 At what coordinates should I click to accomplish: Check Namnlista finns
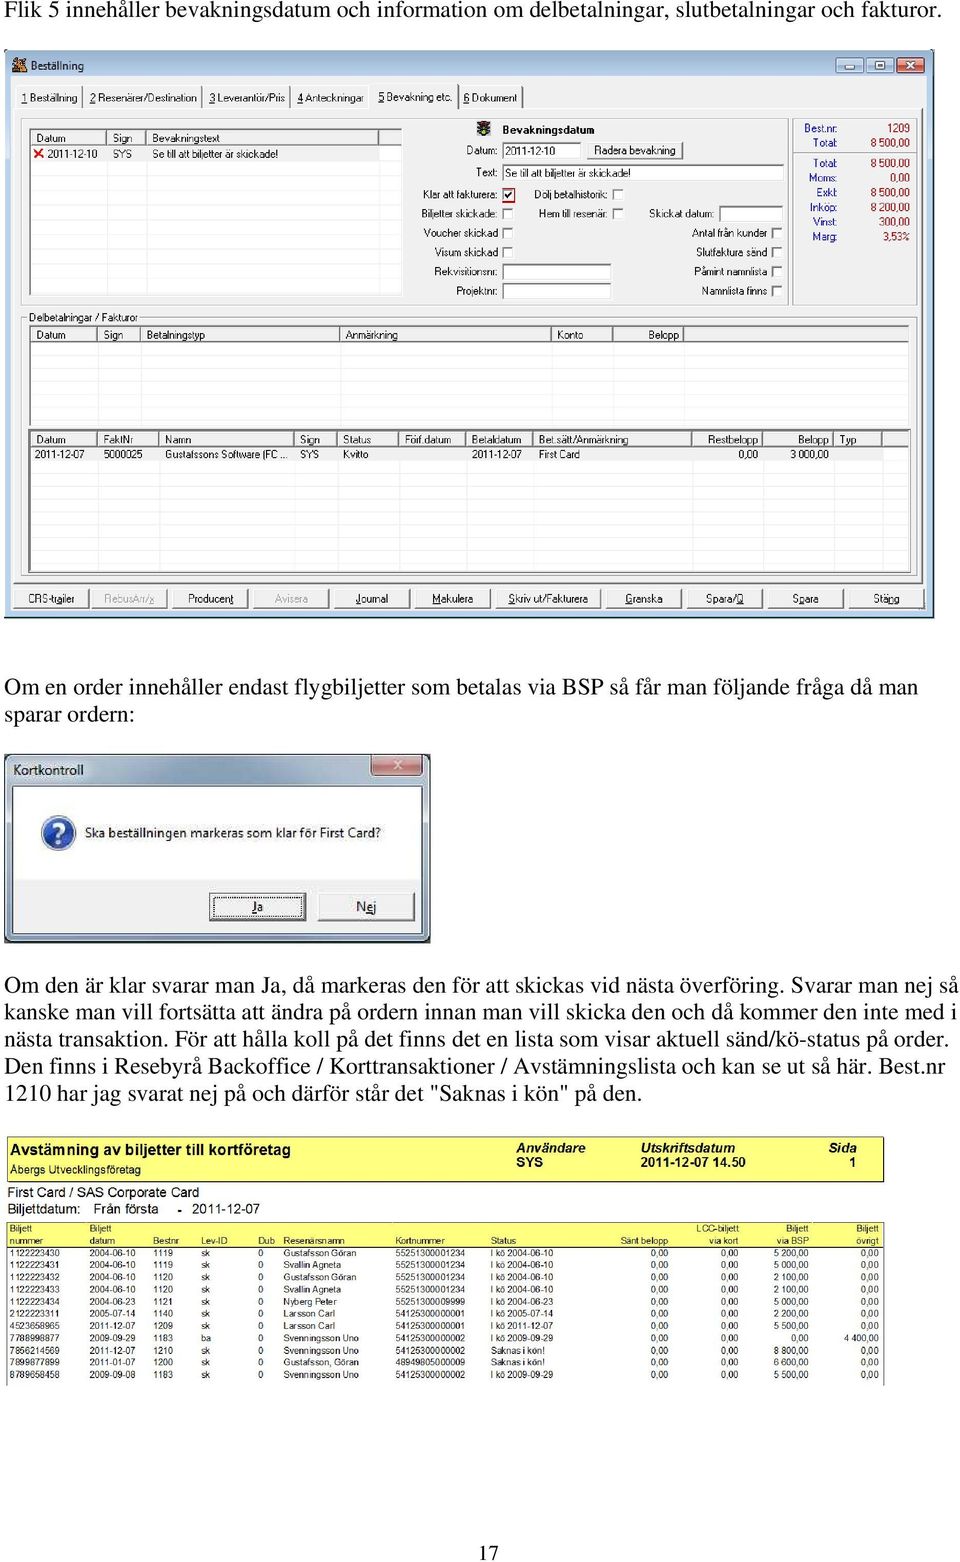click(x=777, y=291)
